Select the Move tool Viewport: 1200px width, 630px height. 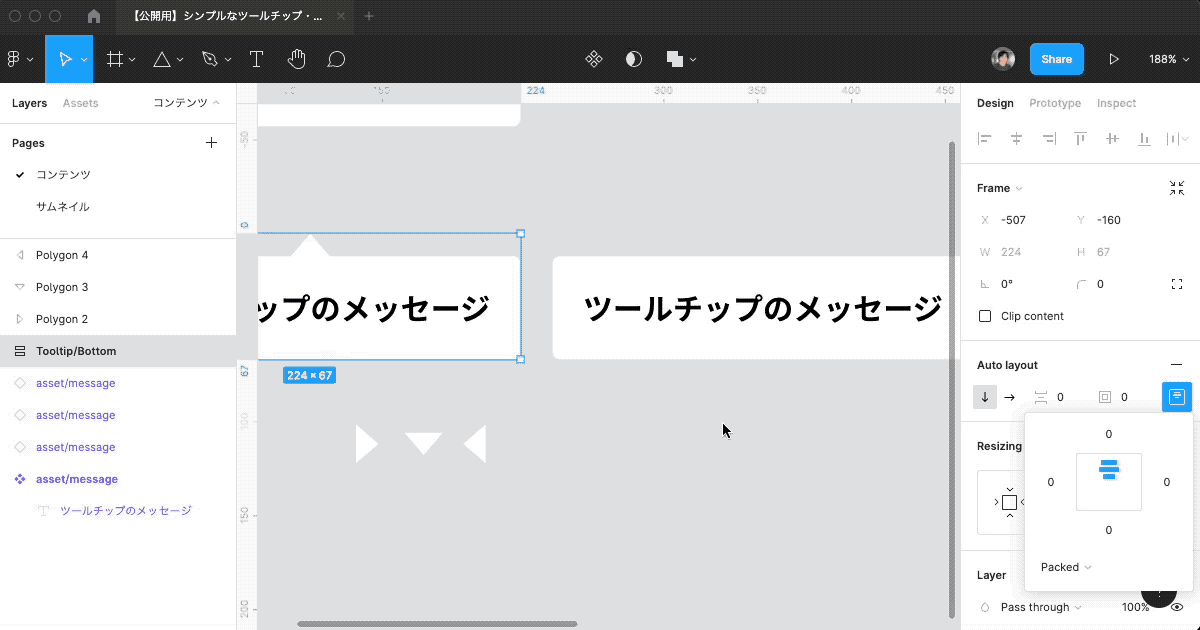pyautogui.click(x=65, y=59)
